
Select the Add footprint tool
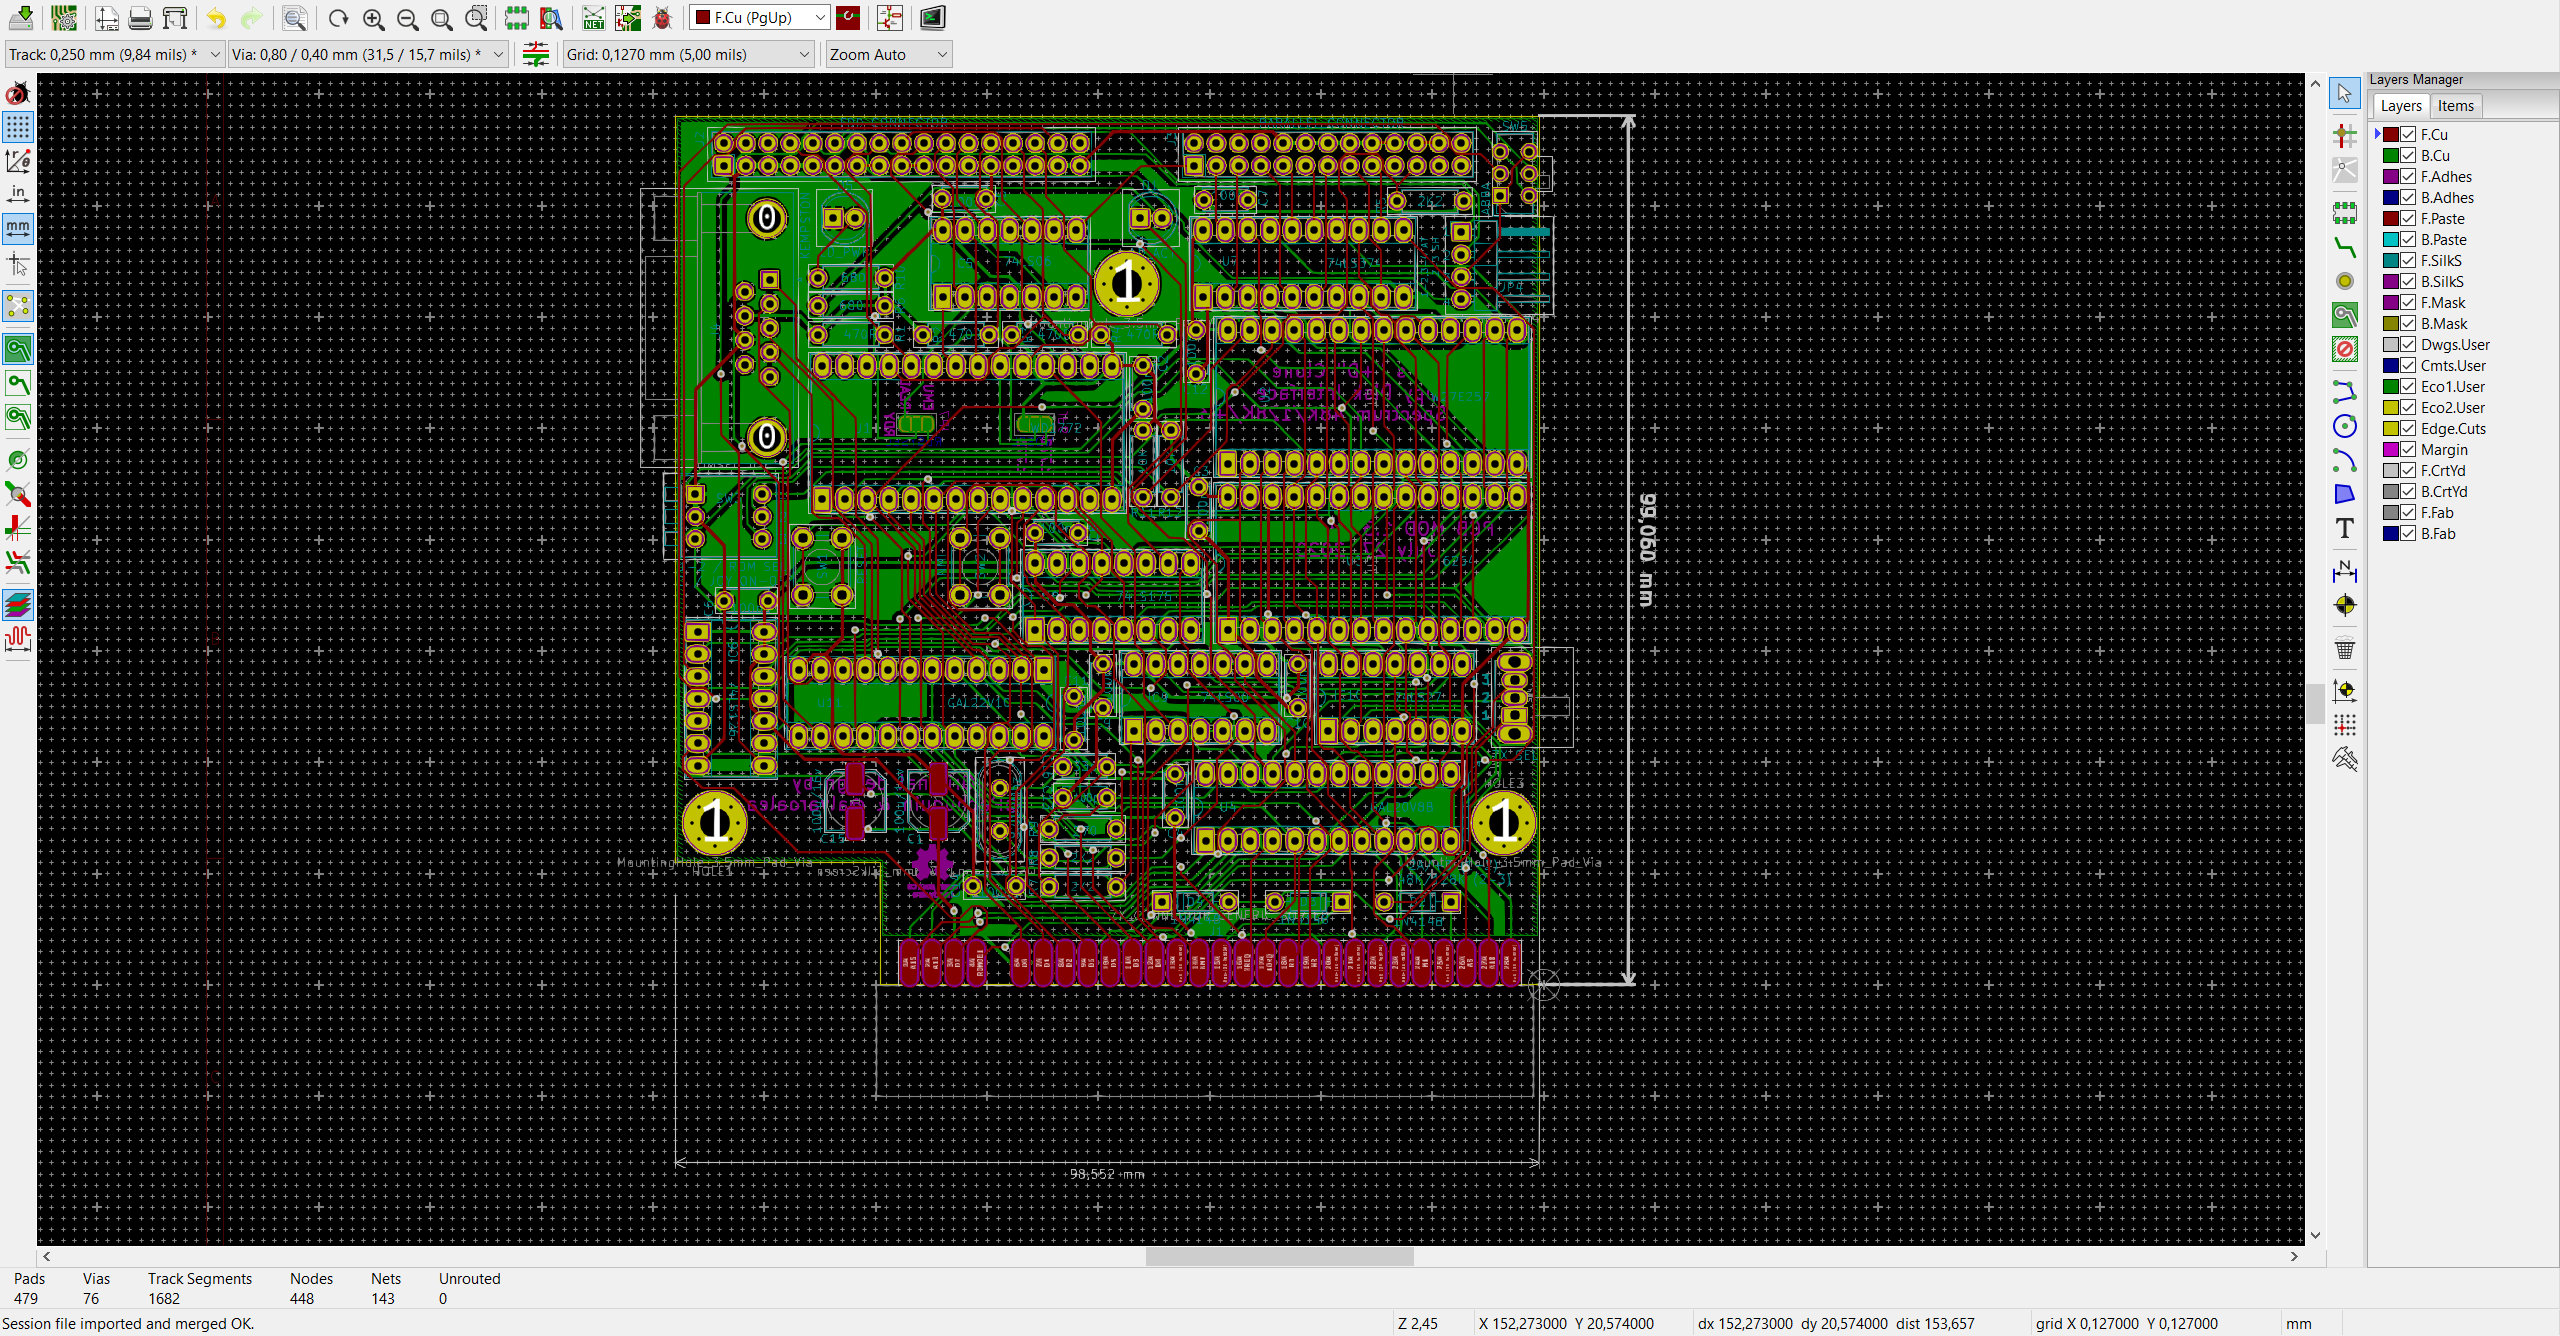pos(2344,213)
